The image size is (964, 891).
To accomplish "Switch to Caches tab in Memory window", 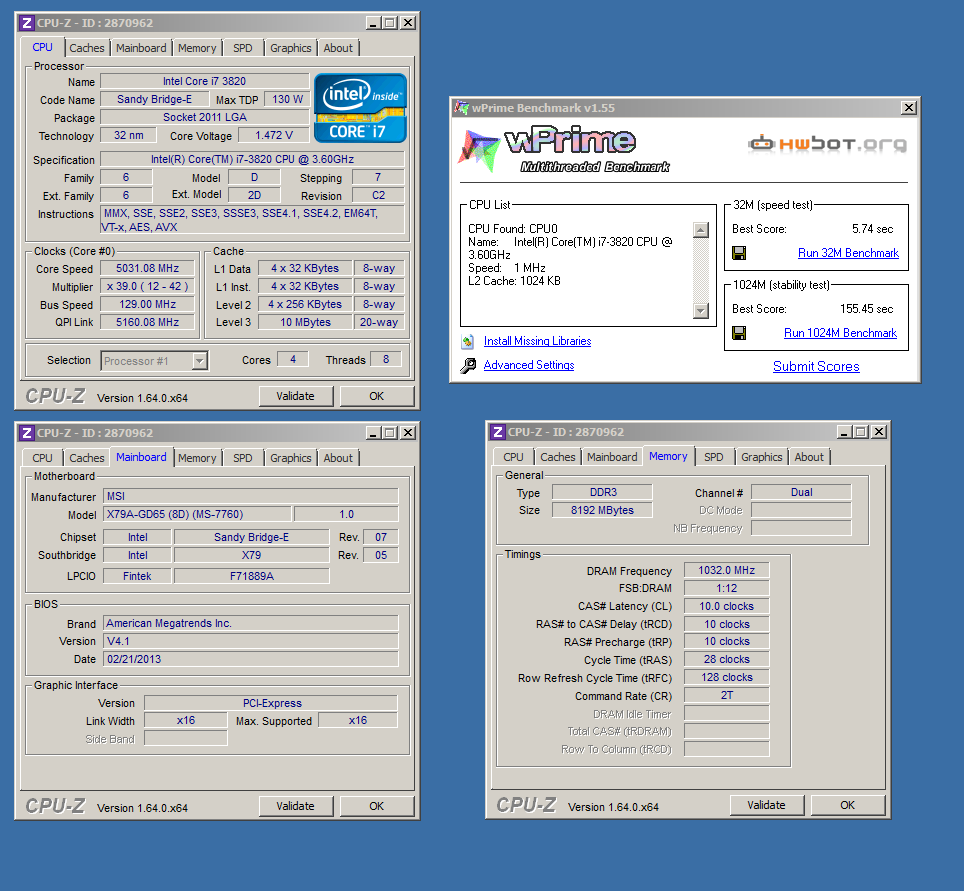I will (x=558, y=457).
